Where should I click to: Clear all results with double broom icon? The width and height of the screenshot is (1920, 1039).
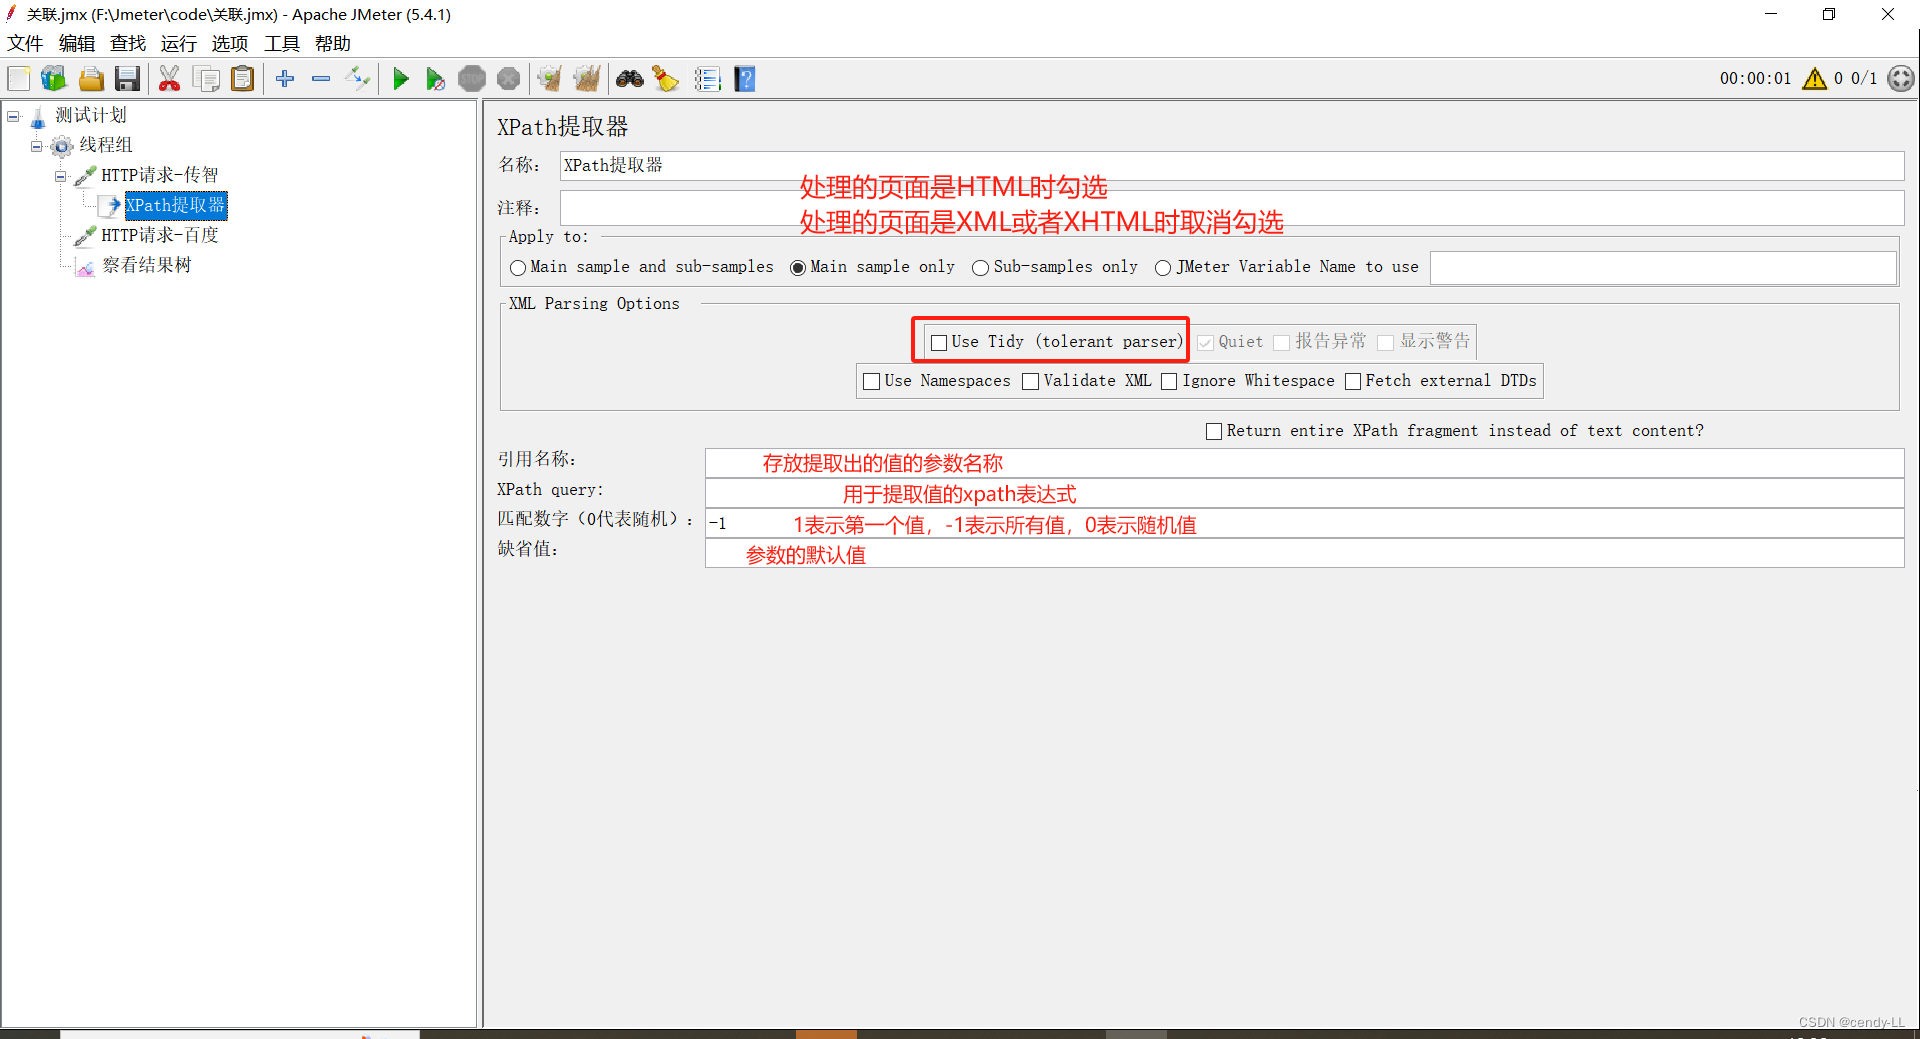[587, 78]
